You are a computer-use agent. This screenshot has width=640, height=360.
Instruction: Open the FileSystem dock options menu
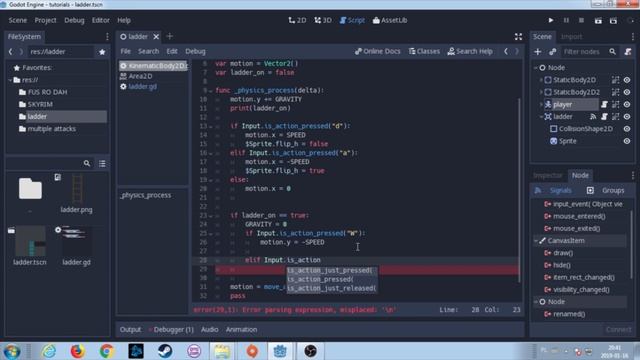coord(107,37)
